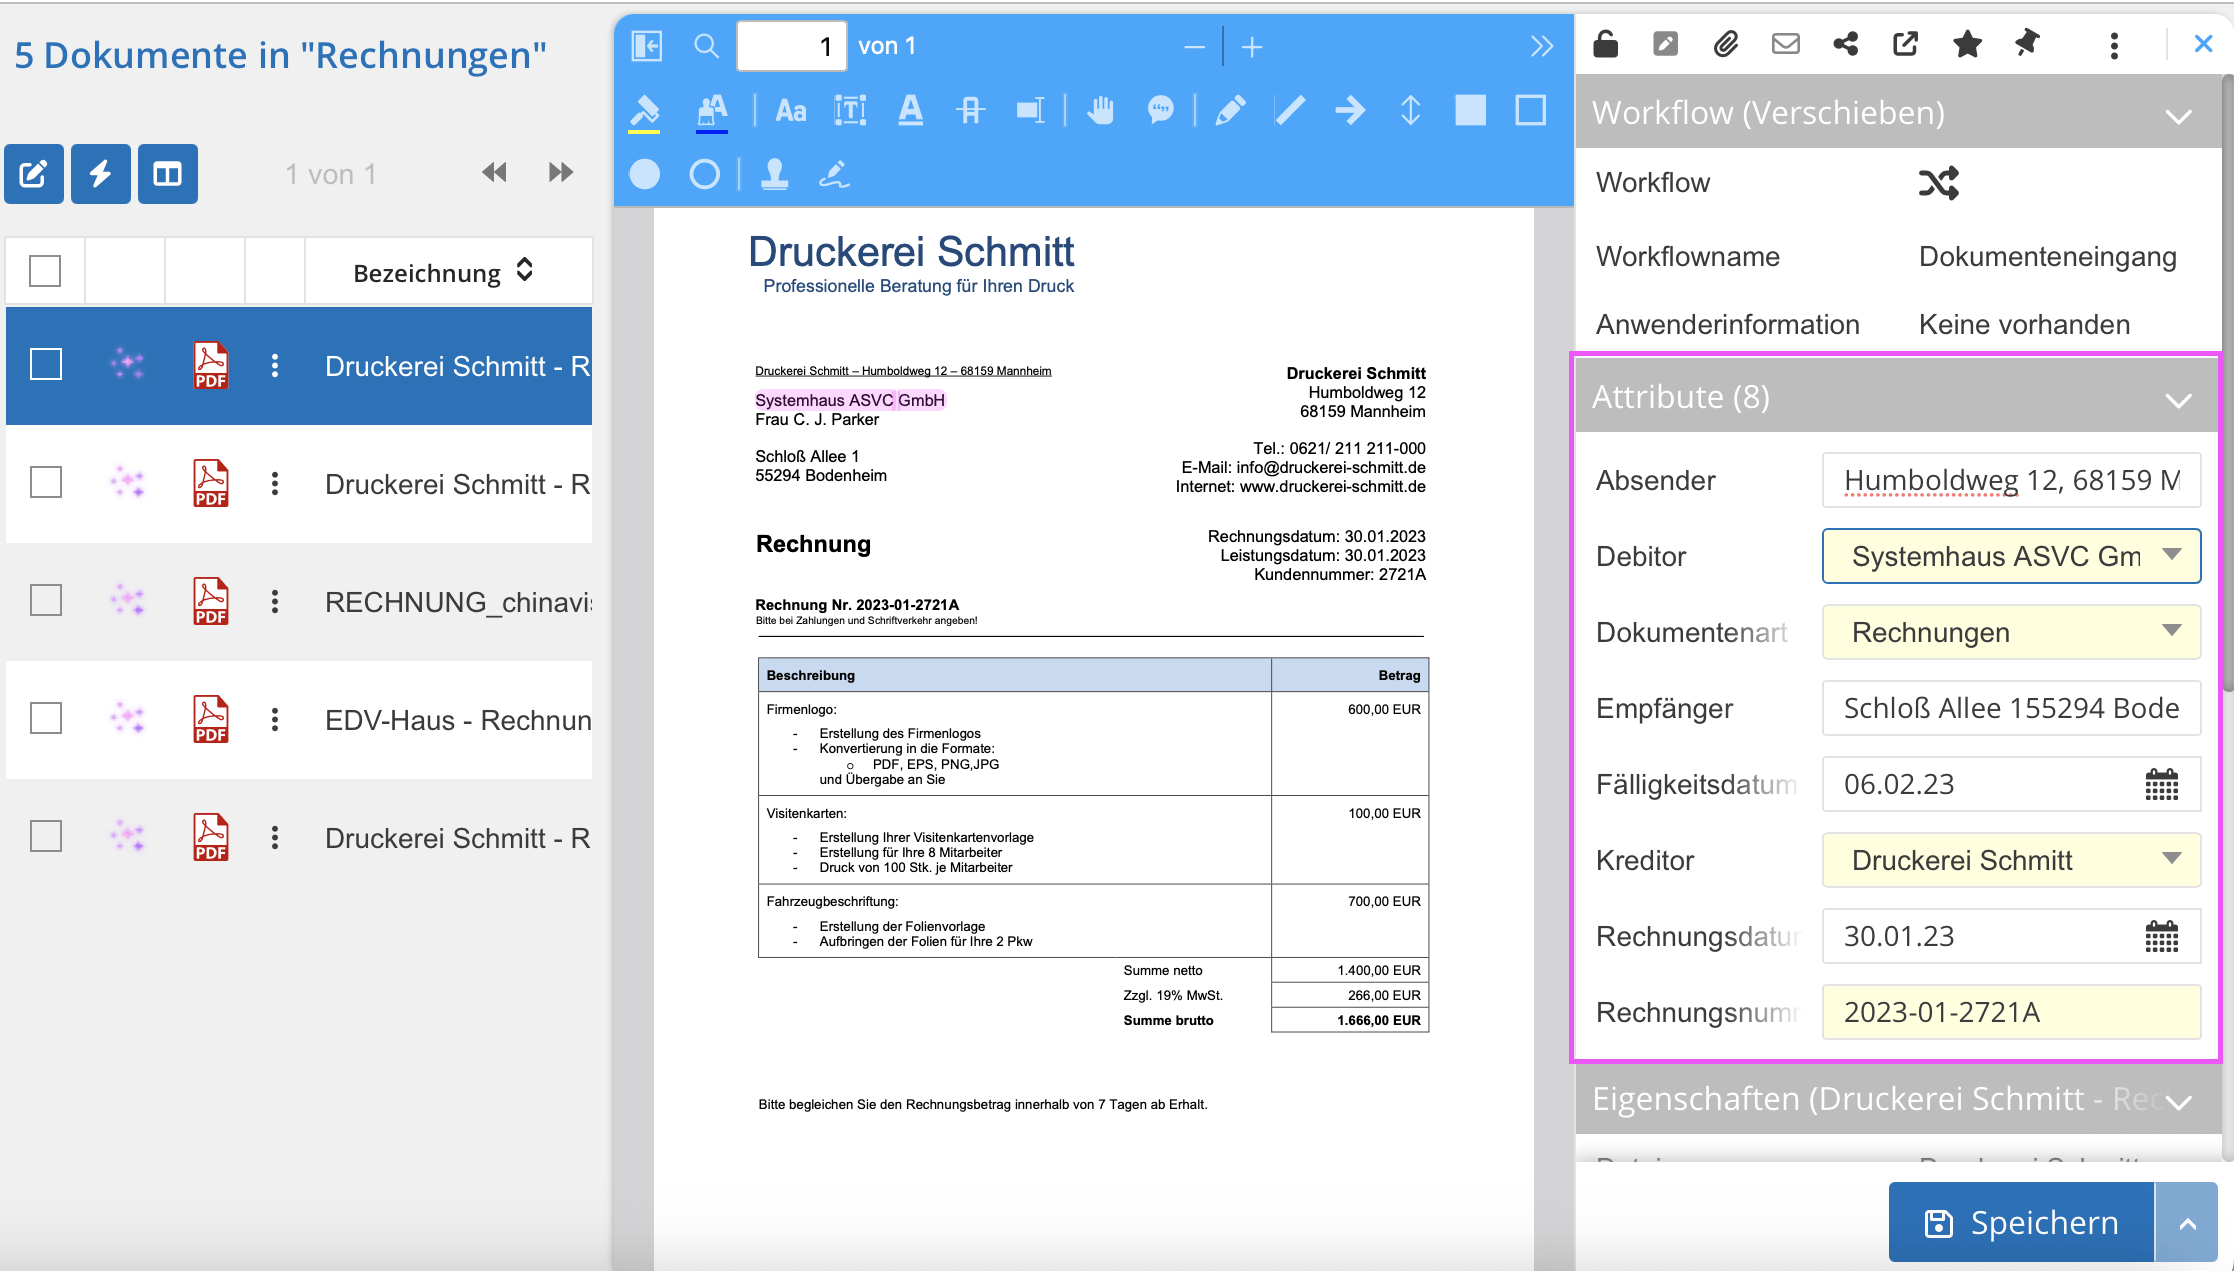The image size is (2234, 1271).
Task: Select the outlined rectangle tool
Action: 1531,110
